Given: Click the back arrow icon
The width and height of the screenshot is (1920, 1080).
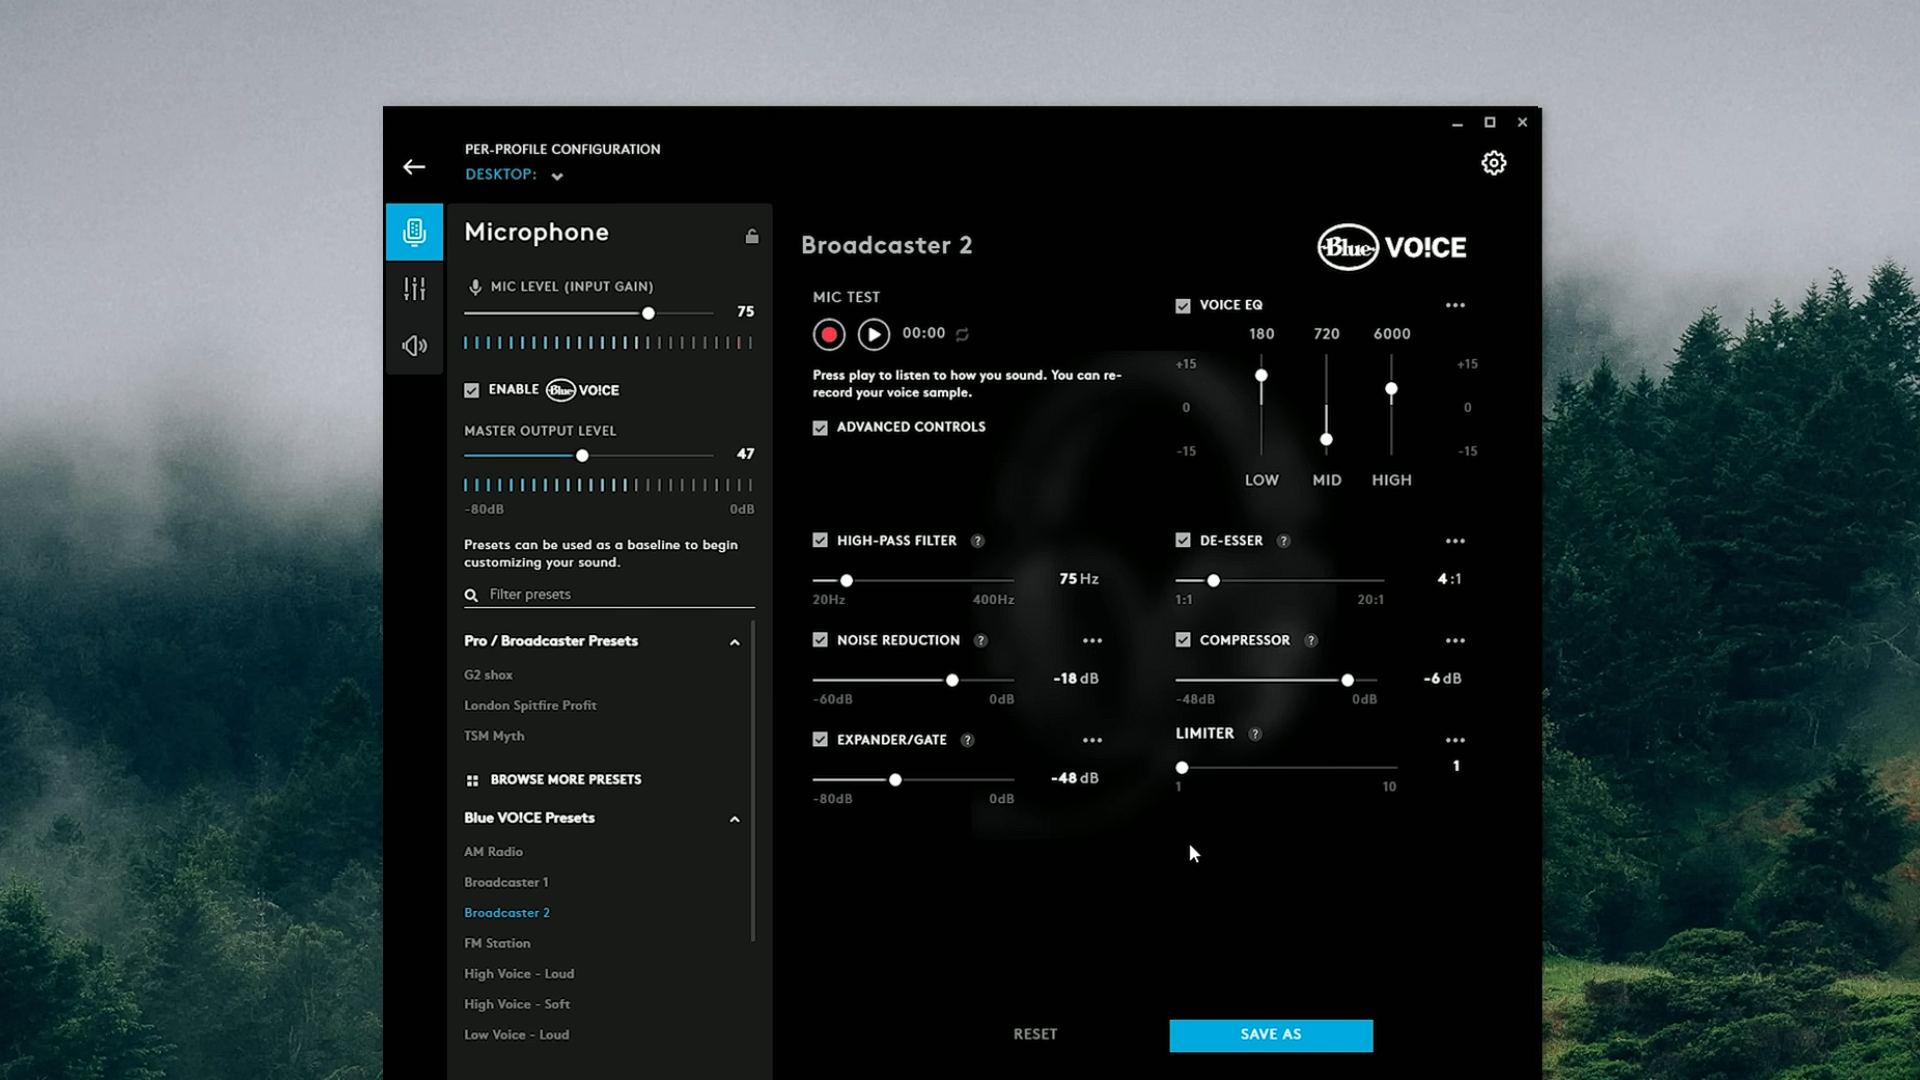Looking at the screenshot, I should coord(414,167).
